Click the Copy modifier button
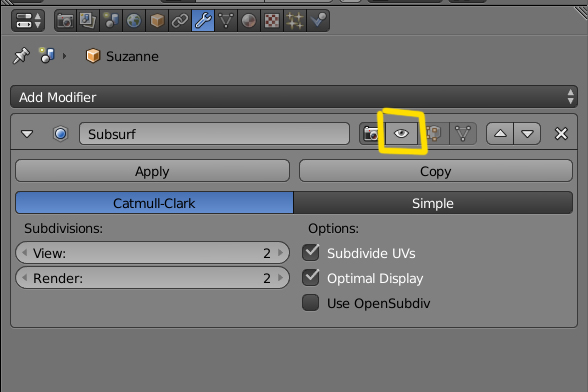 tap(436, 171)
